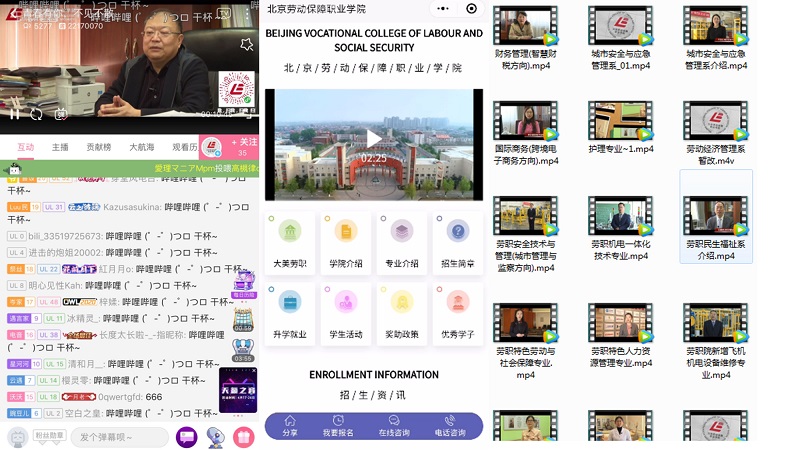Viewport: 800px width, 450px height.
Task: Open the 学院介绍 section
Action: click(346, 243)
